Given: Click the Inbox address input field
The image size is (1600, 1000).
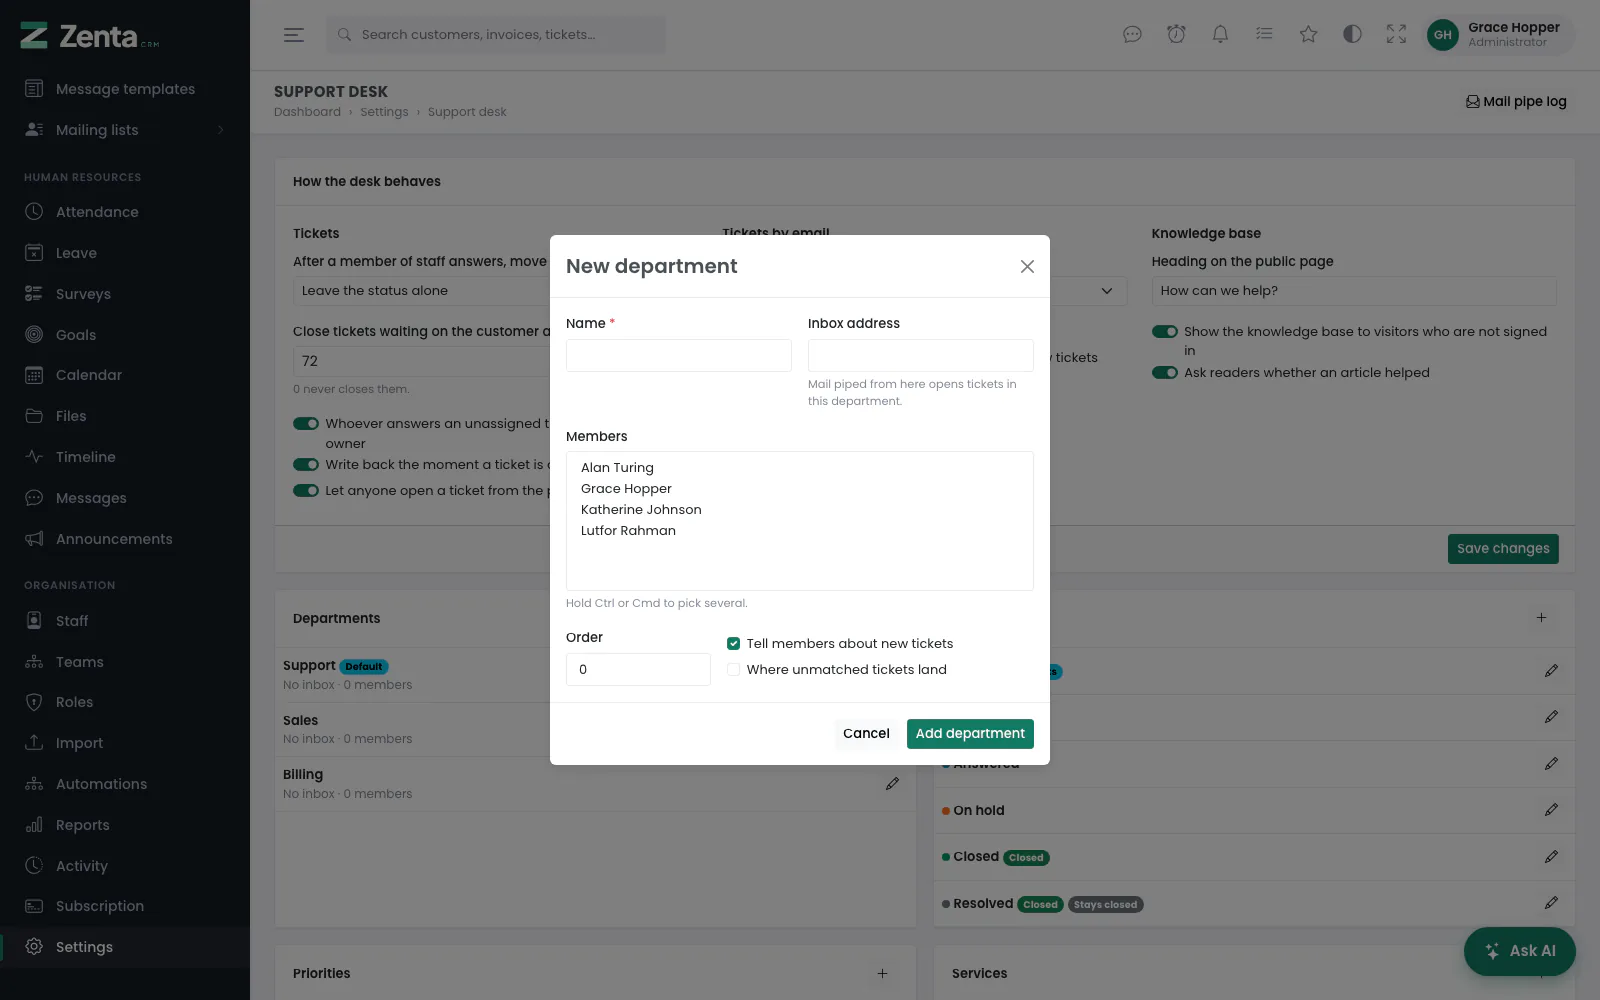Looking at the screenshot, I should 921,356.
